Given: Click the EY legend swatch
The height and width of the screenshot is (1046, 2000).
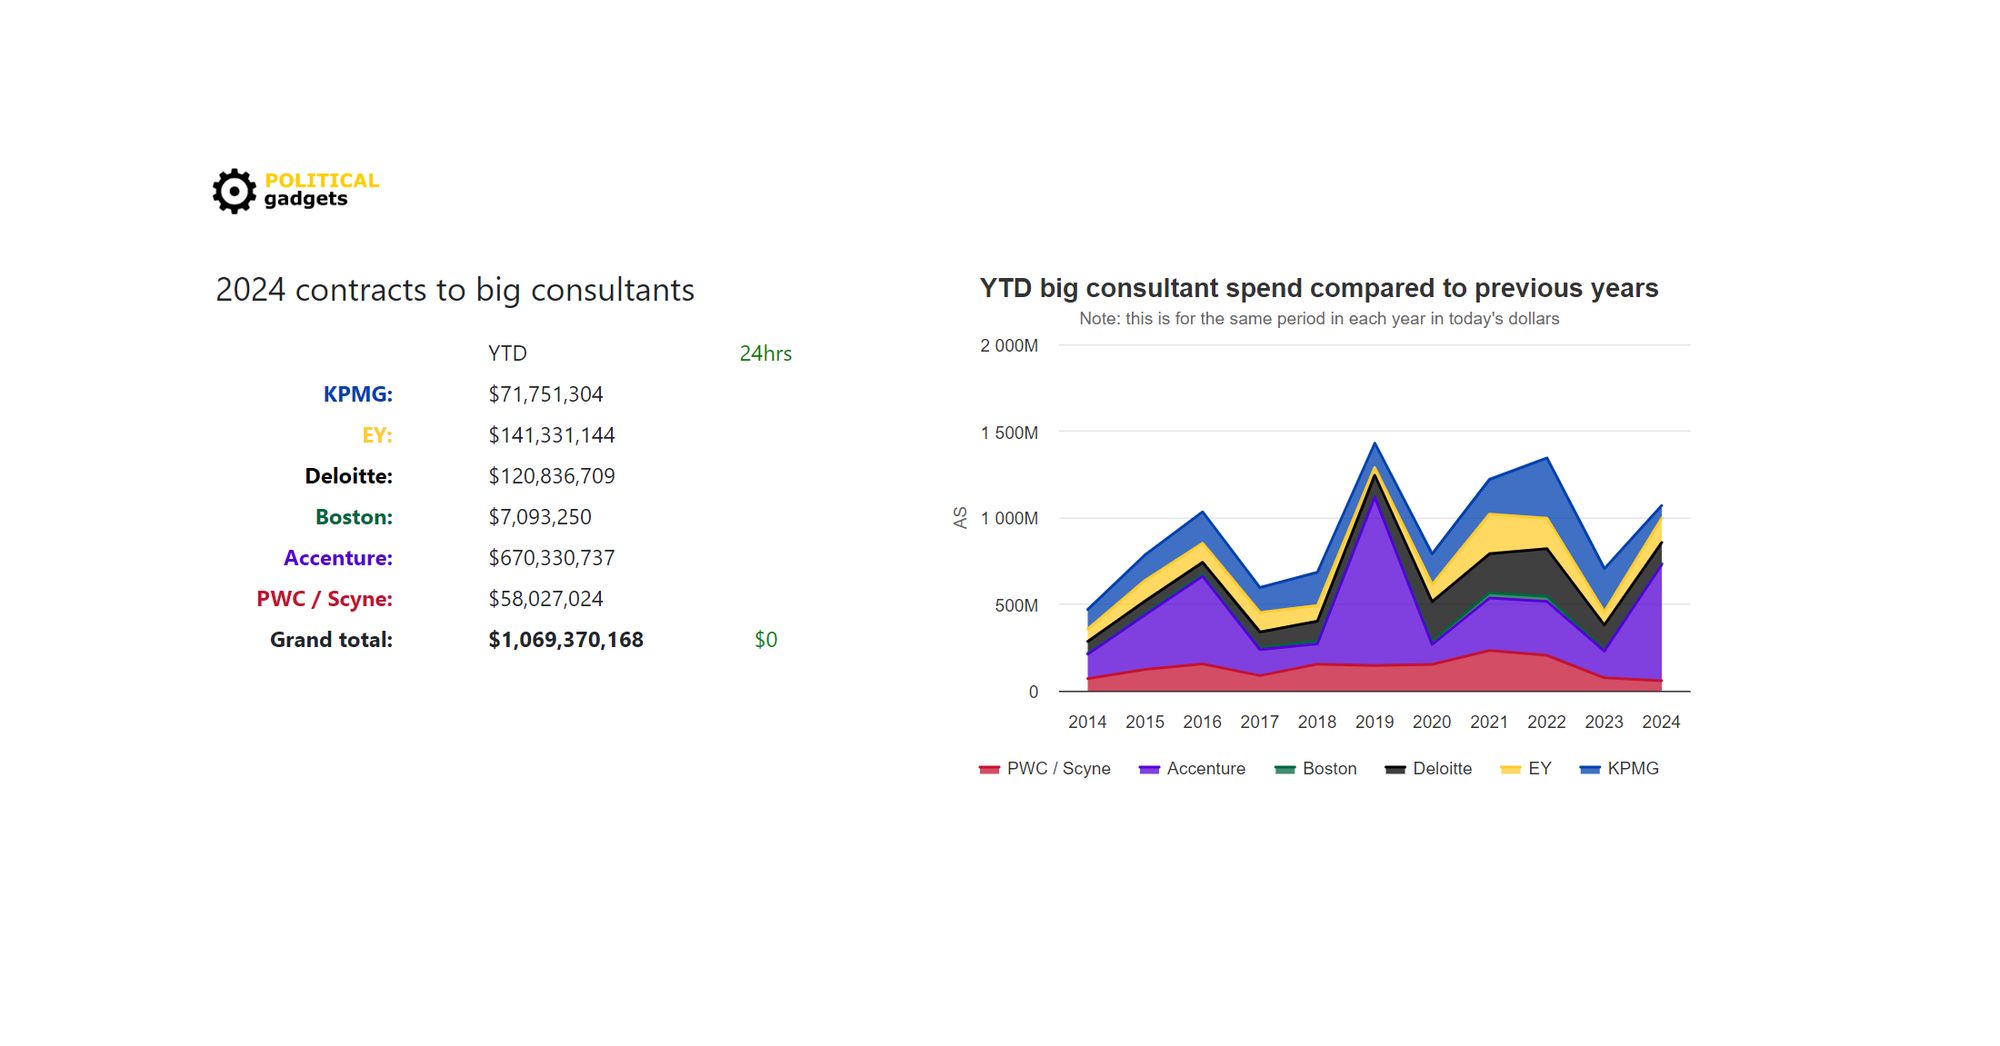Looking at the screenshot, I should (x=1511, y=769).
